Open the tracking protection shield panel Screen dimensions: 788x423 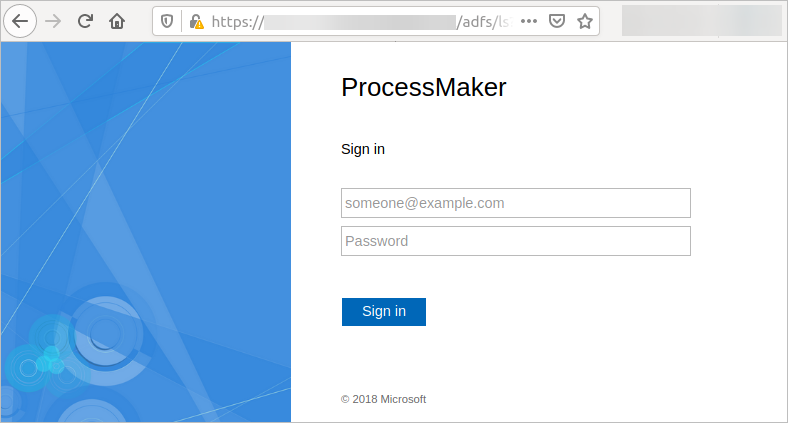(x=167, y=21)
